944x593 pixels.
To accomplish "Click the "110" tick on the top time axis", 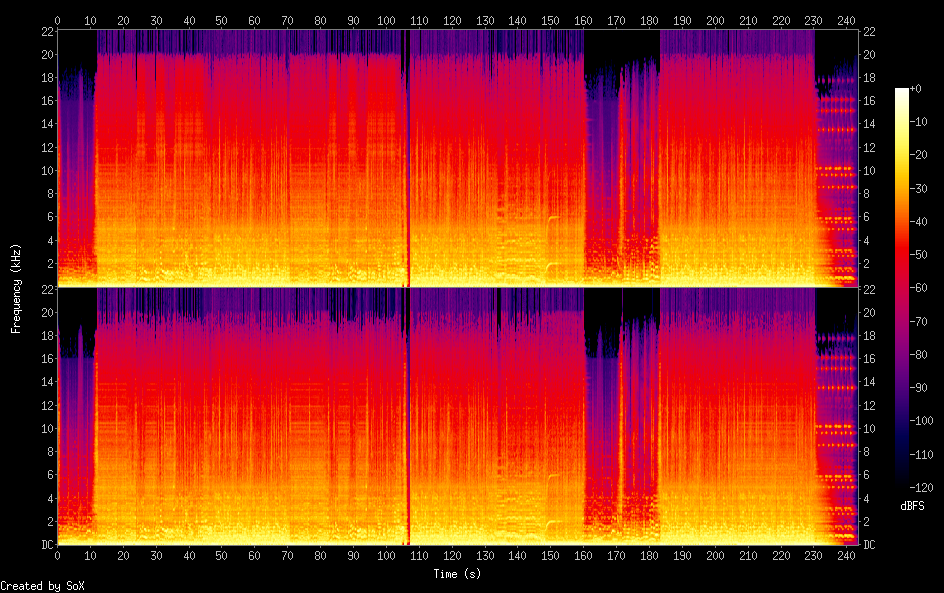I will pos(419,20).
